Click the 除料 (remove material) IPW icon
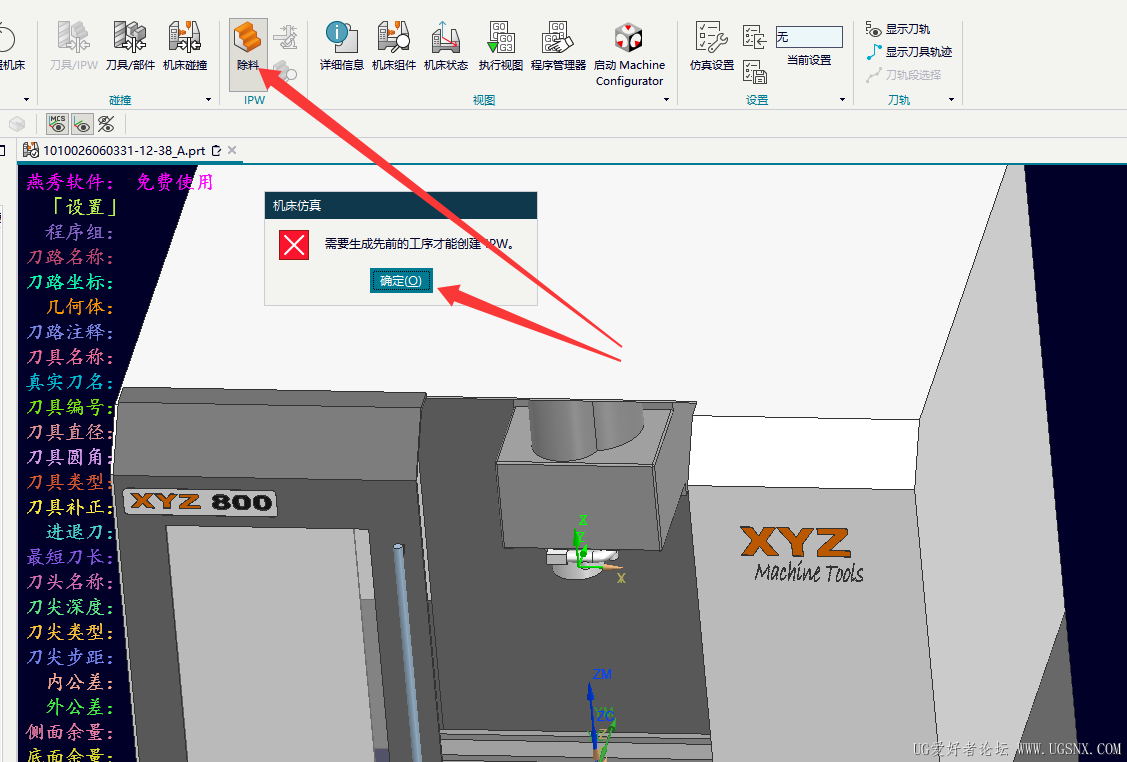The image size is (1127, 762). click(248, 47)
